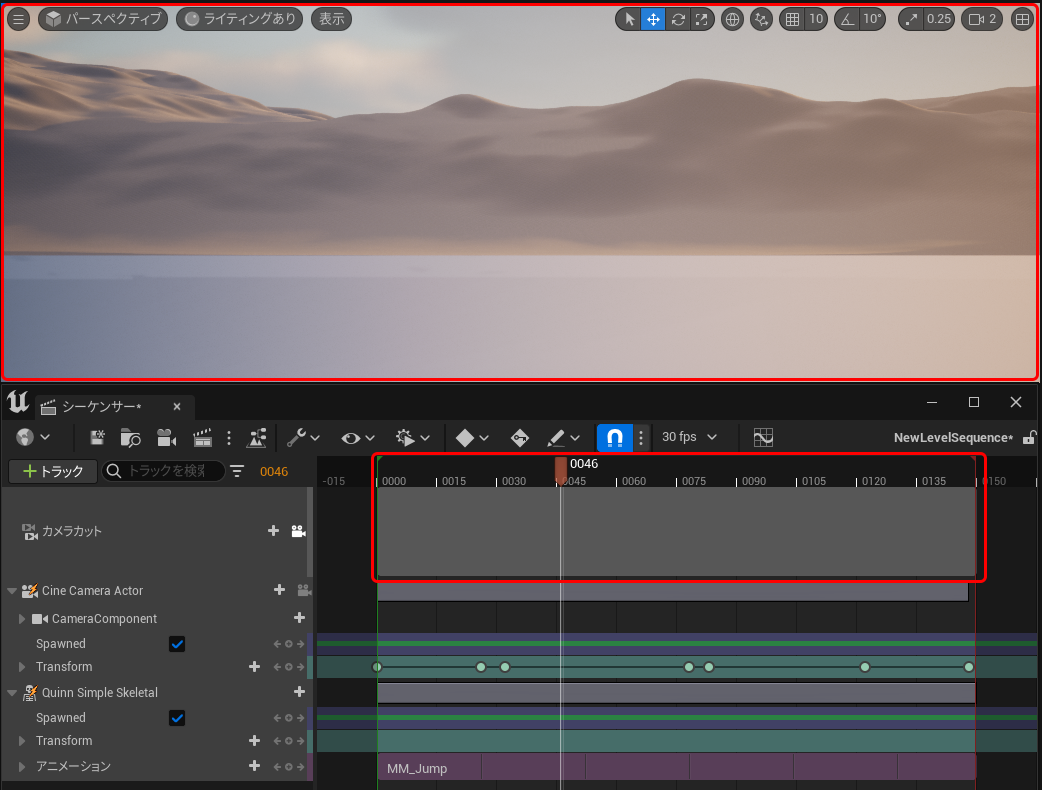The height and width of the screenshot is (790, 1042).
Task: Uncheck Spawned checkbox under Quinn Simple Skeletal
Action: 177,718
